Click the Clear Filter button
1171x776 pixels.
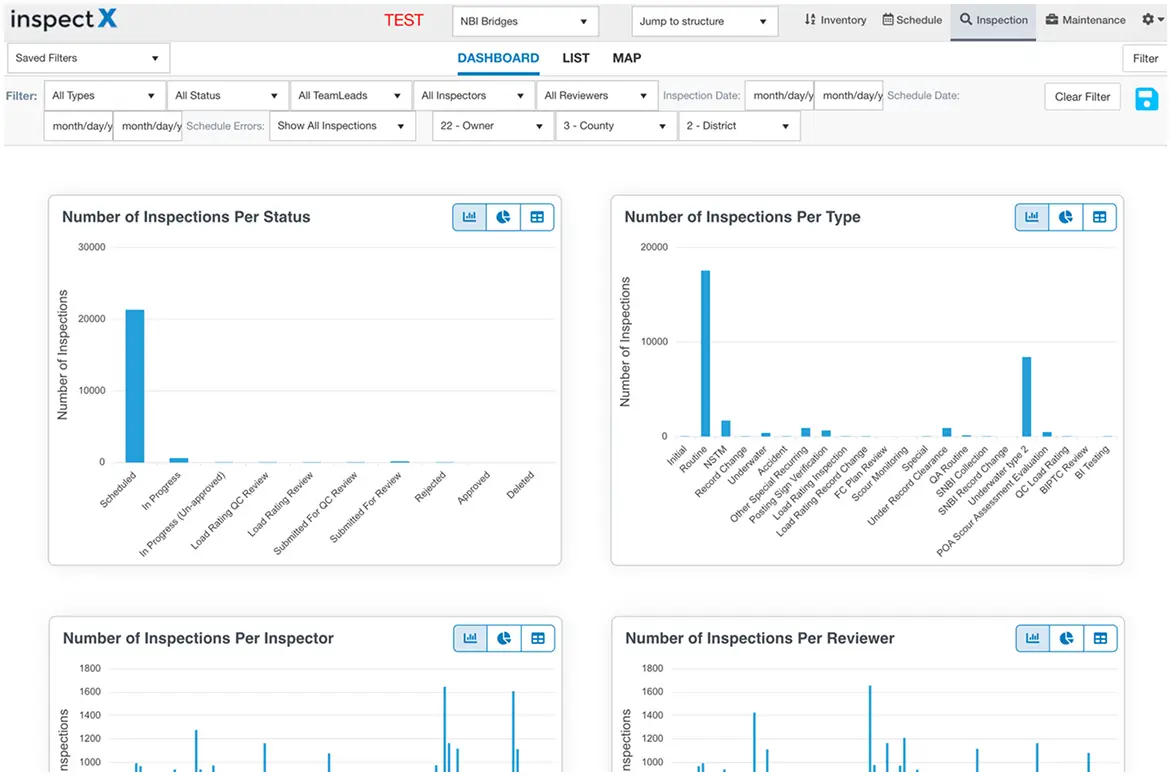[1082, 96]
